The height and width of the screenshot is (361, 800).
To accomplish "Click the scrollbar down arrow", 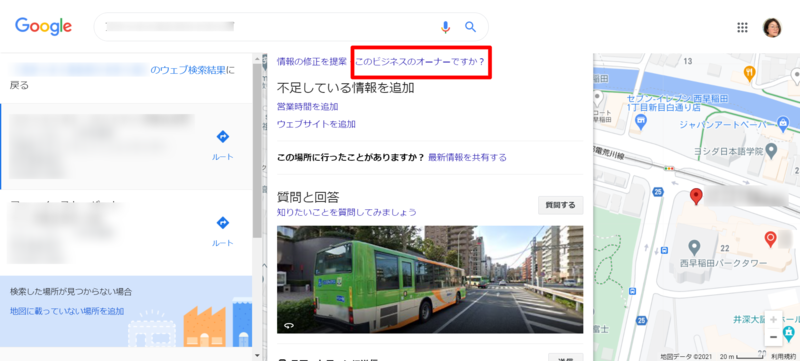I will 257,355.
